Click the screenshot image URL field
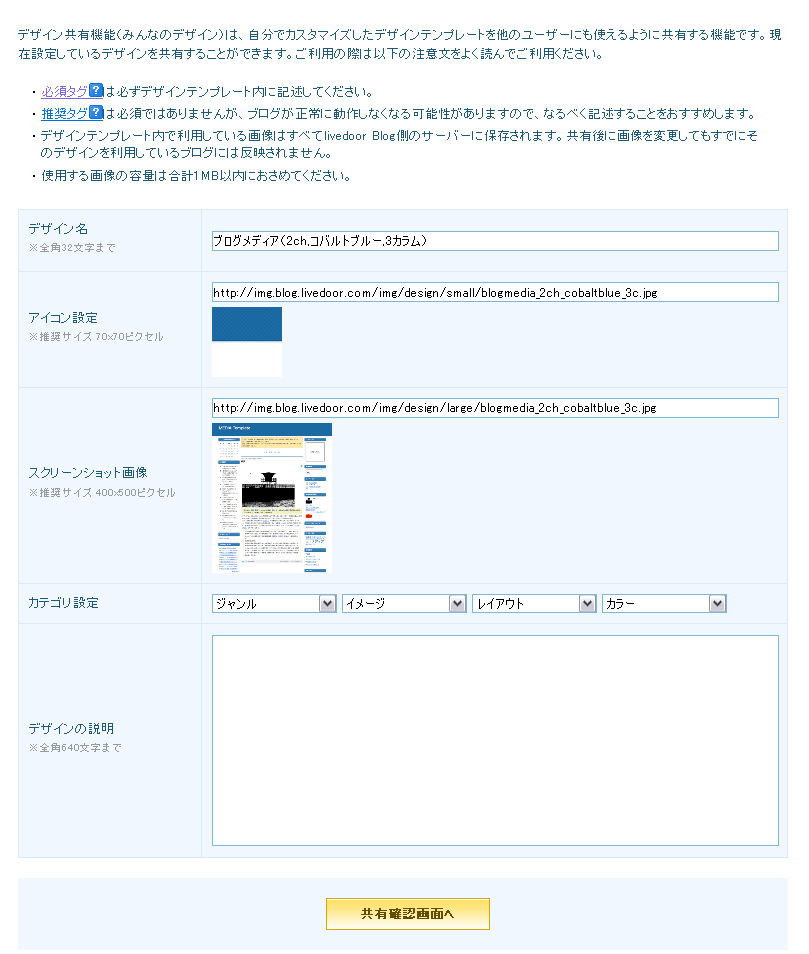Viewport: 809px width, 954px height. (x=495, y=408)
